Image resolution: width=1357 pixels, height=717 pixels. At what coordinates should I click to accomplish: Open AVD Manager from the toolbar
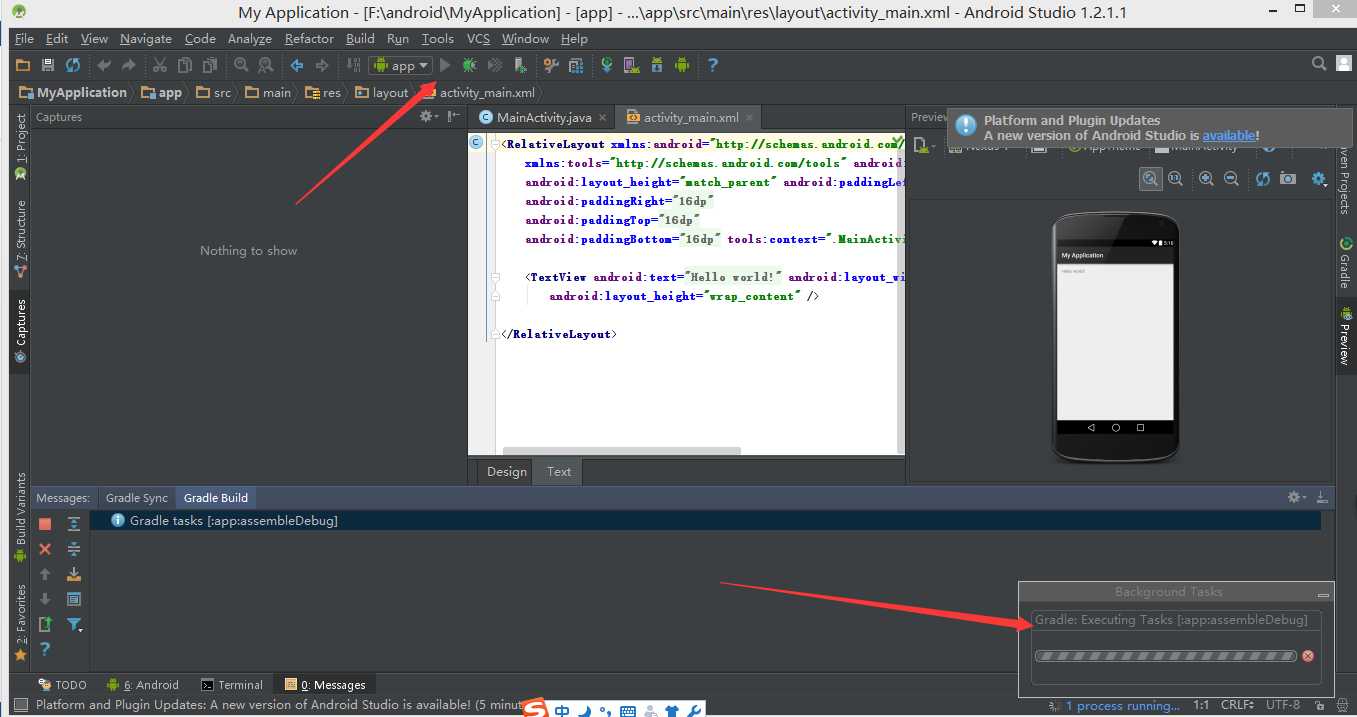pos(631,65)
